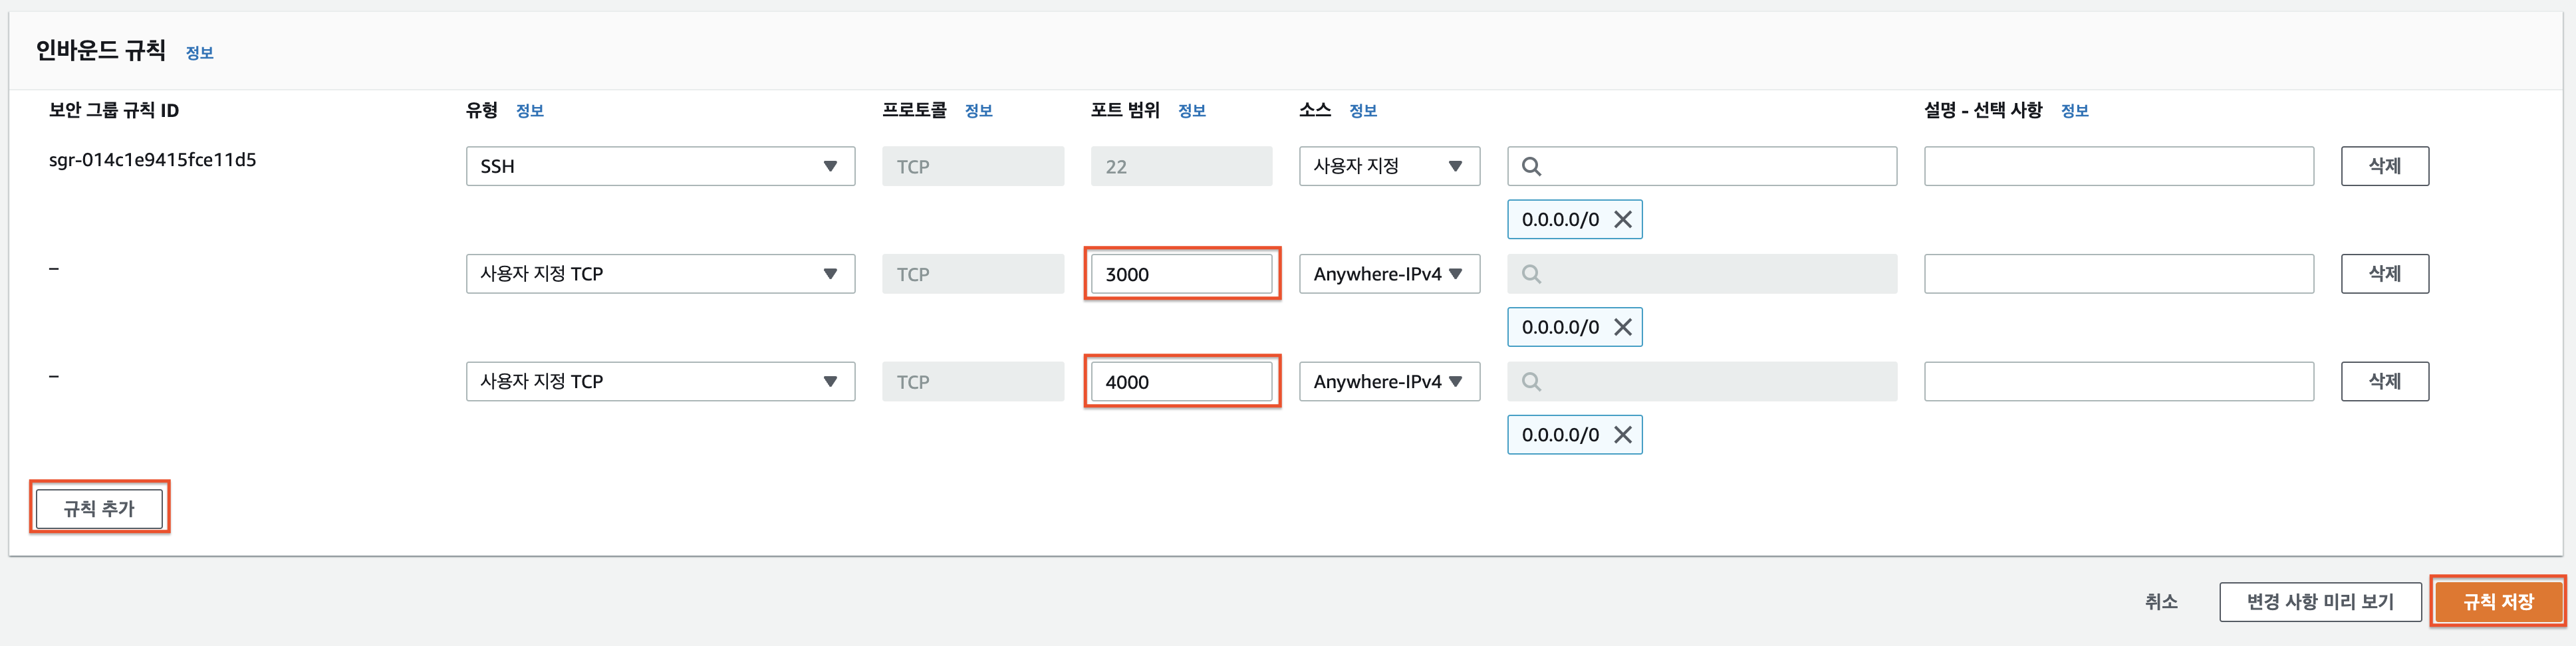
Task: Cancel editing with 취소
Action: [x=2160, y=601]
